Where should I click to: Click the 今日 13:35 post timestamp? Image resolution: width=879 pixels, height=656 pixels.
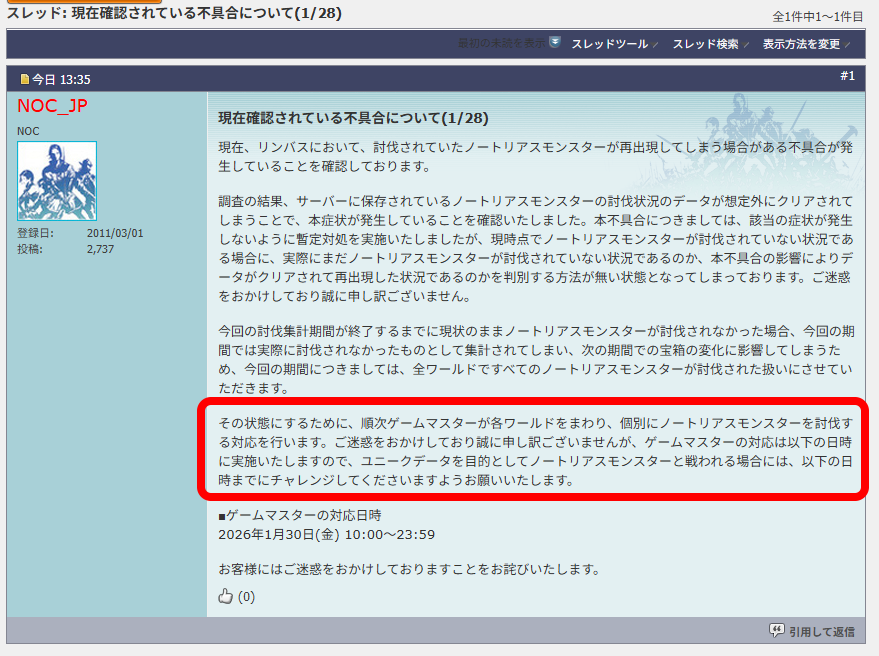point(62,79)
